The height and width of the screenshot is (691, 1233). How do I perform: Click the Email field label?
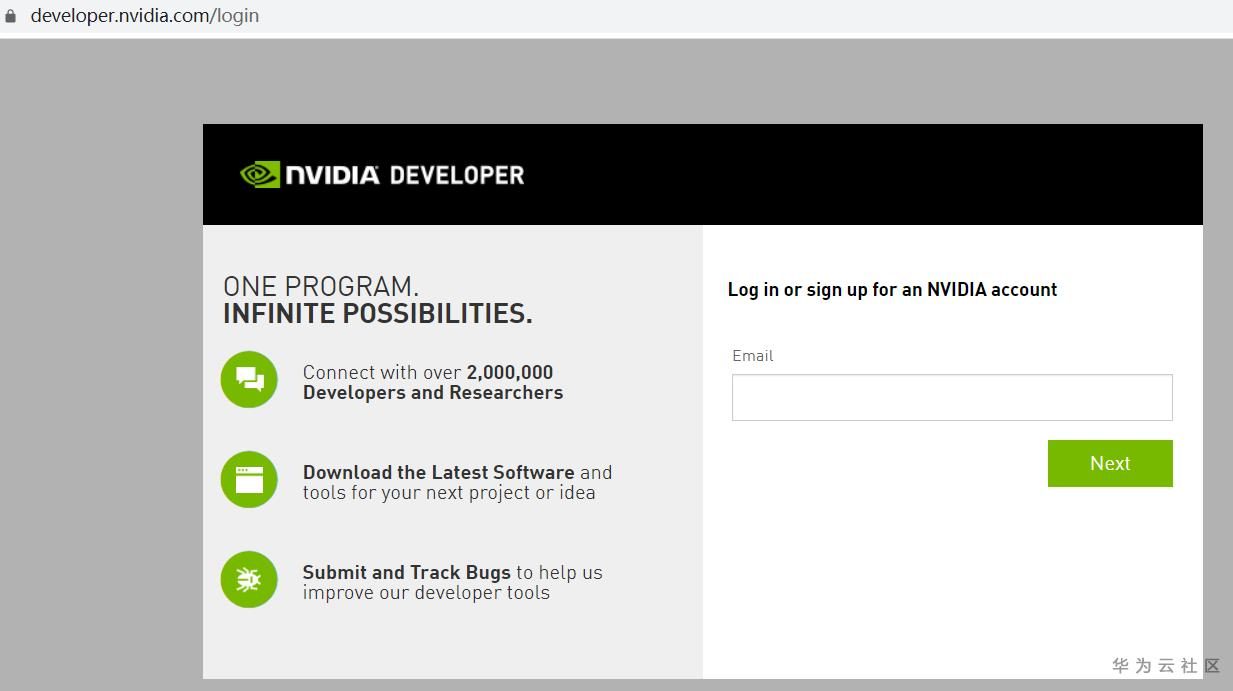tap(753, 356)
